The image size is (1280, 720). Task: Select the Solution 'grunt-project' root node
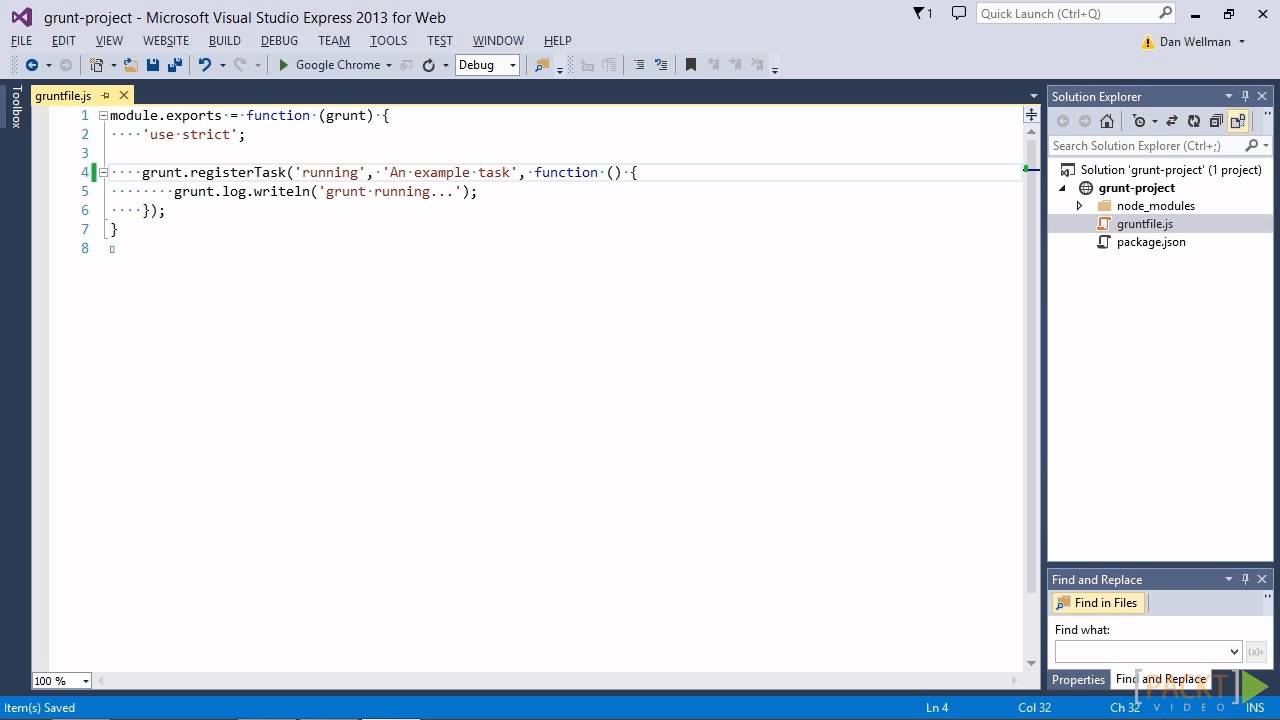pyautogui.click(x=1170, y=170)
